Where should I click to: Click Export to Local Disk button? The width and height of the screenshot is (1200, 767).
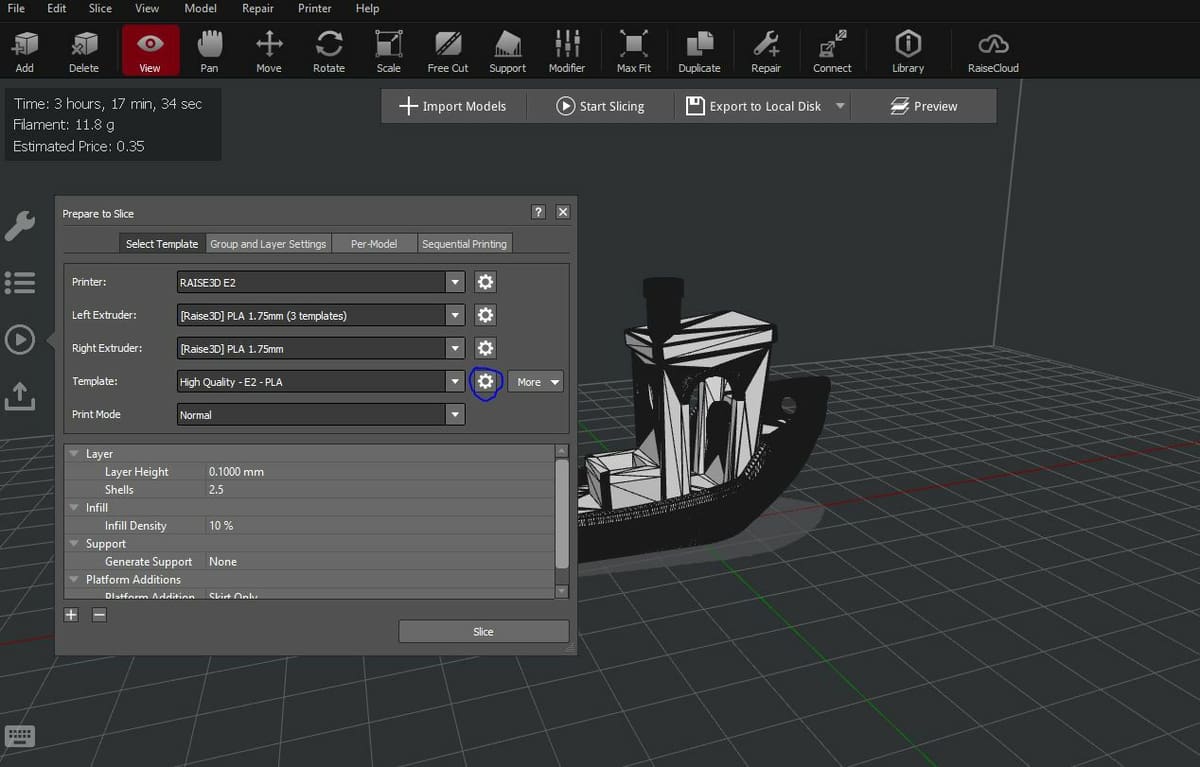(x=754, y=106)
